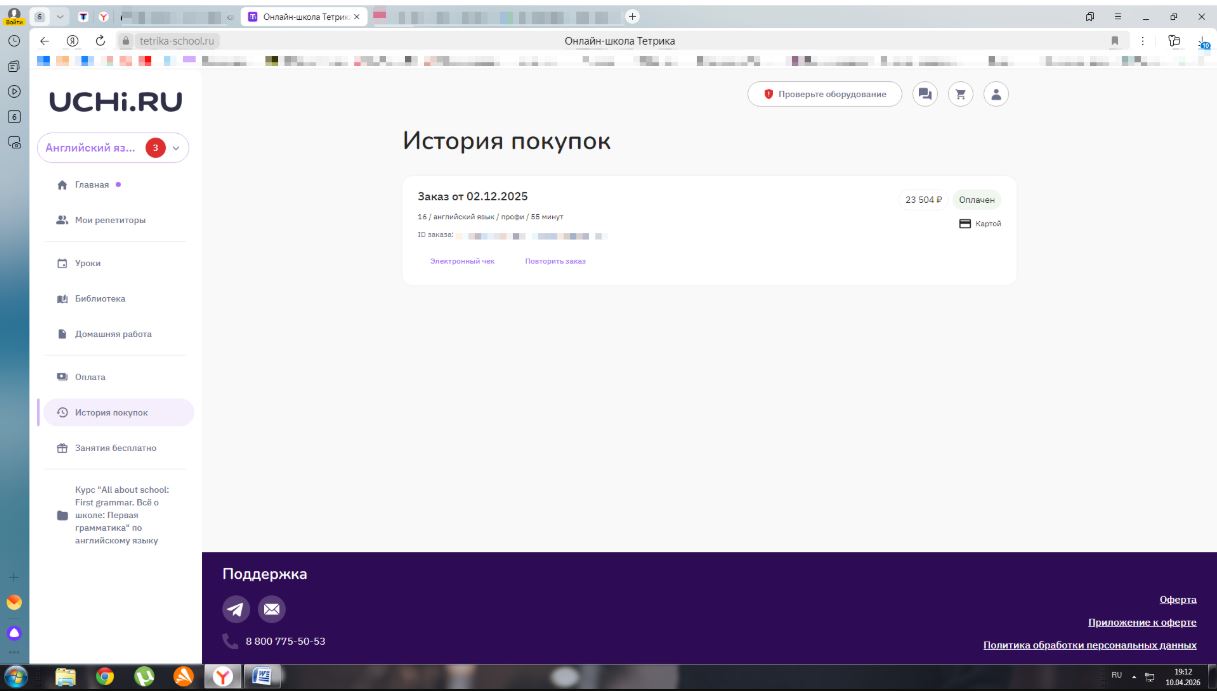The image size is (1217, 691).
Task: Open the user profile icon
Action: (x=996, y=94)
